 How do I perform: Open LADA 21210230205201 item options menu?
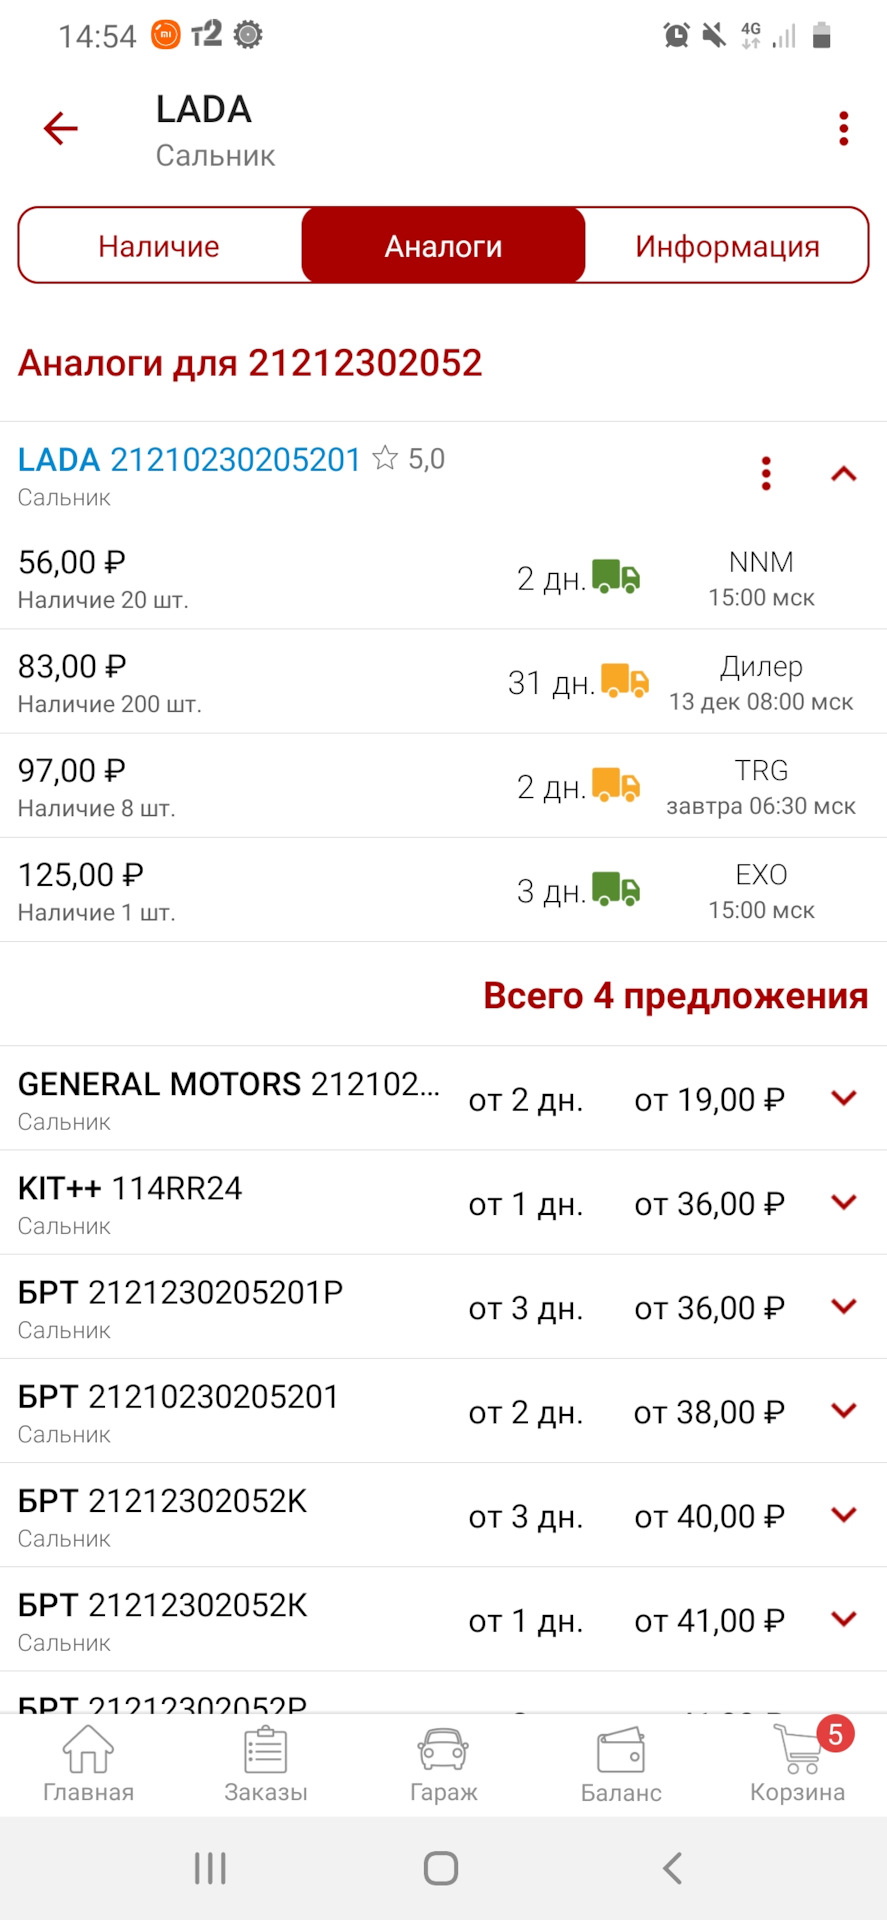766,473
